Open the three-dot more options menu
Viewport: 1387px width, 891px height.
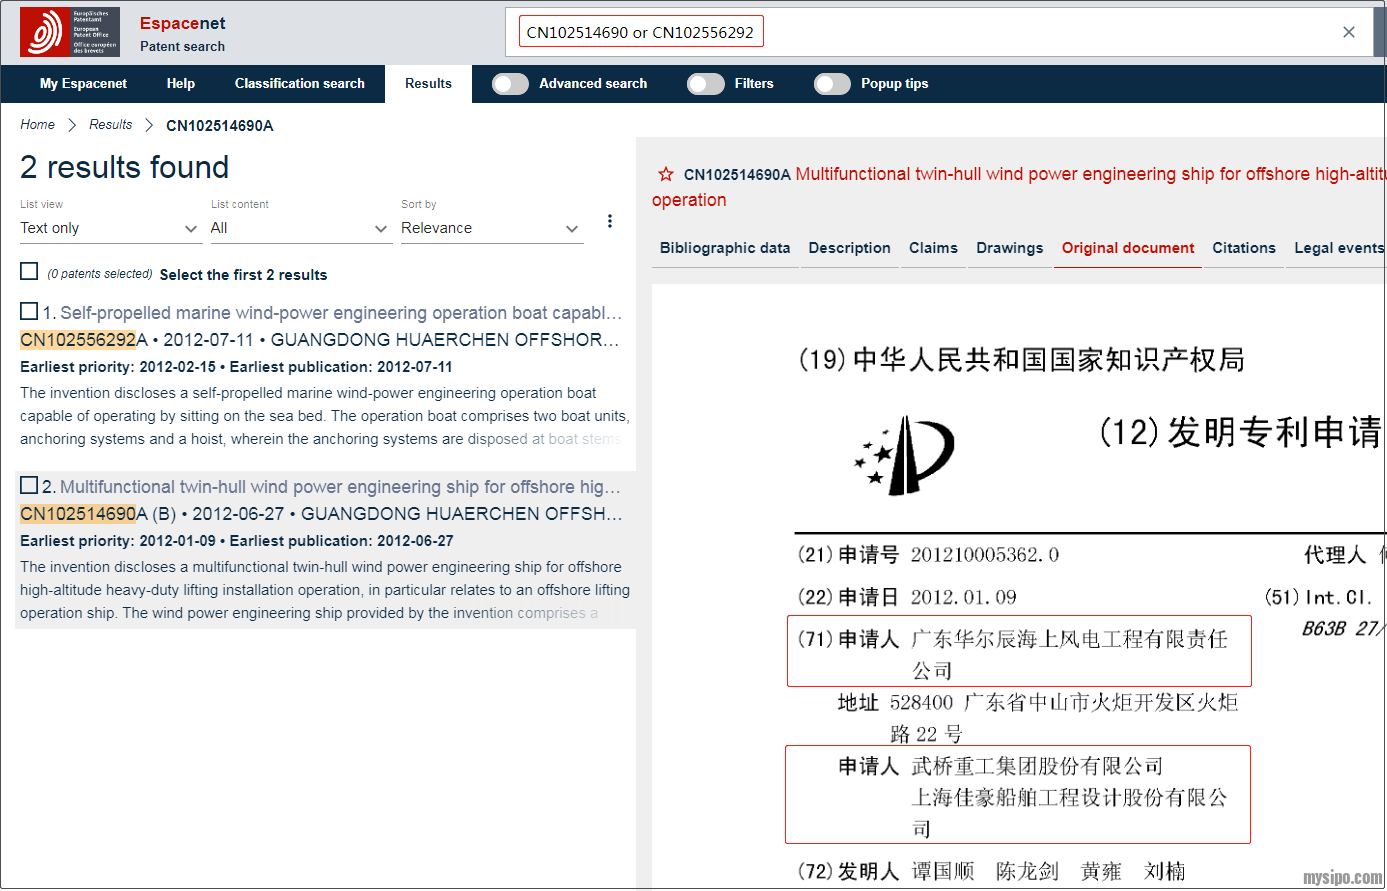pos(610,221)
